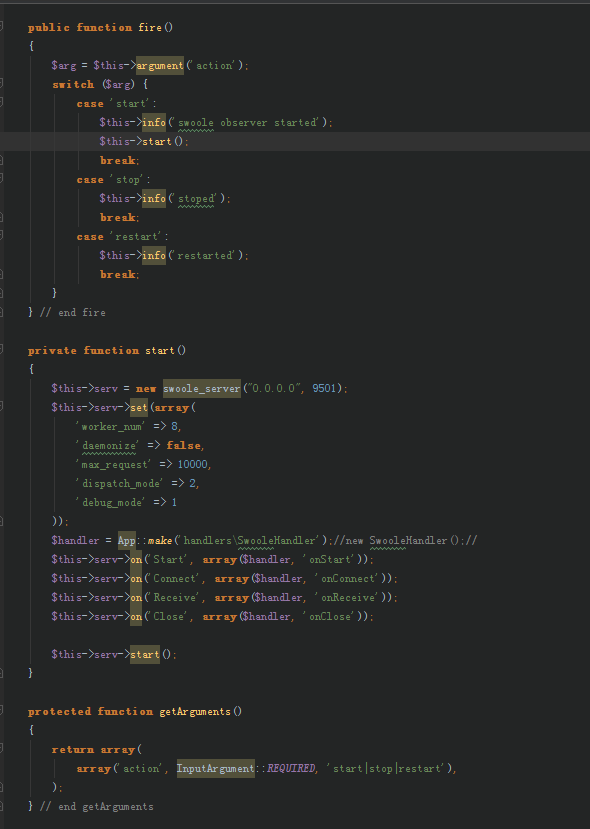Viewport: 590px width, 829px height.
Task: Collapse the protected function getArguments() fold marker
Action: 2,711
